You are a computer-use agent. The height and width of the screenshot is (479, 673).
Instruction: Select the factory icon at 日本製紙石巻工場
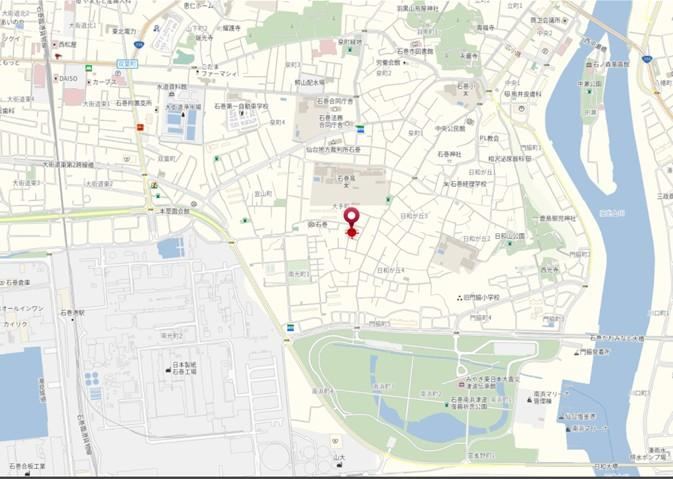pos(168,370)
